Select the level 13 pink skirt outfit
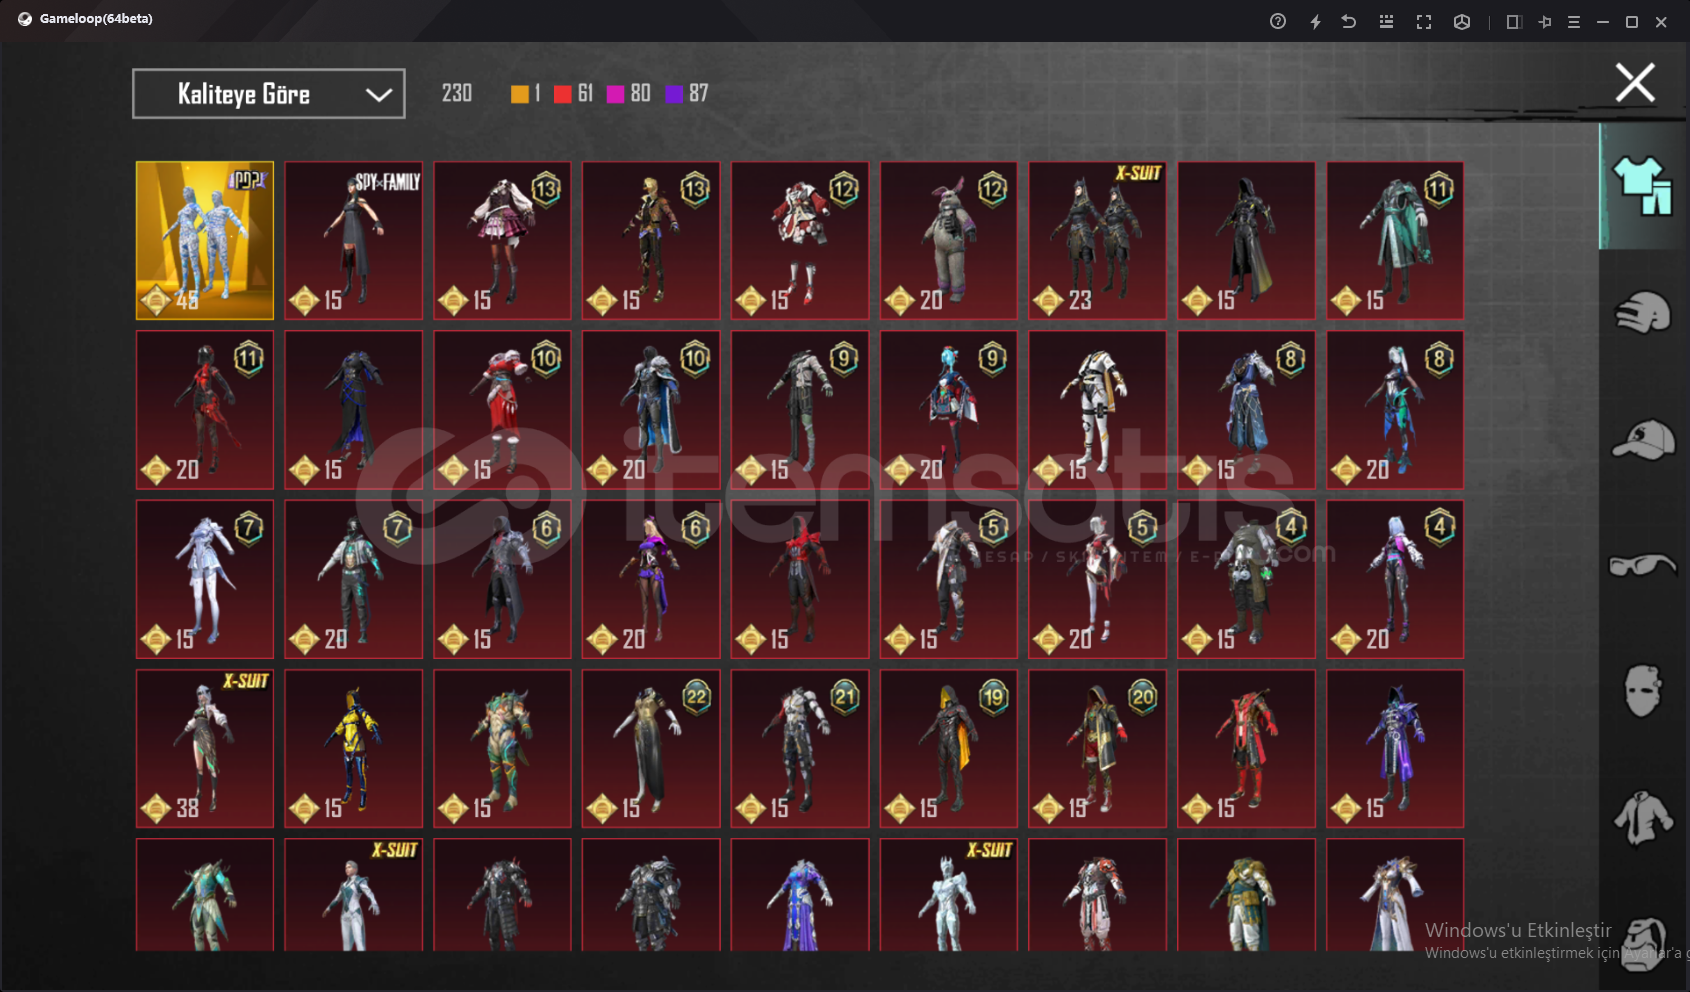This screenshot has width=1690, height=992. 502,241
